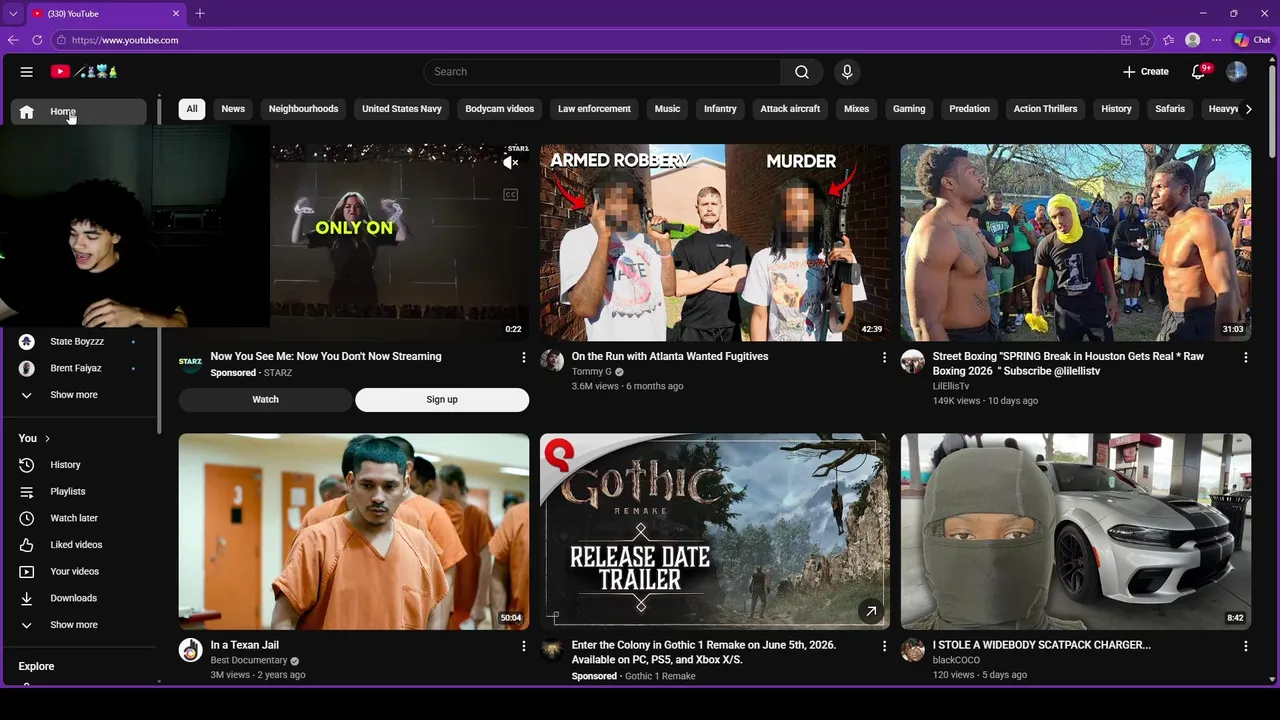Show more category chips with the arrow
The image size is (1280, 720).
click(1248, 109)
